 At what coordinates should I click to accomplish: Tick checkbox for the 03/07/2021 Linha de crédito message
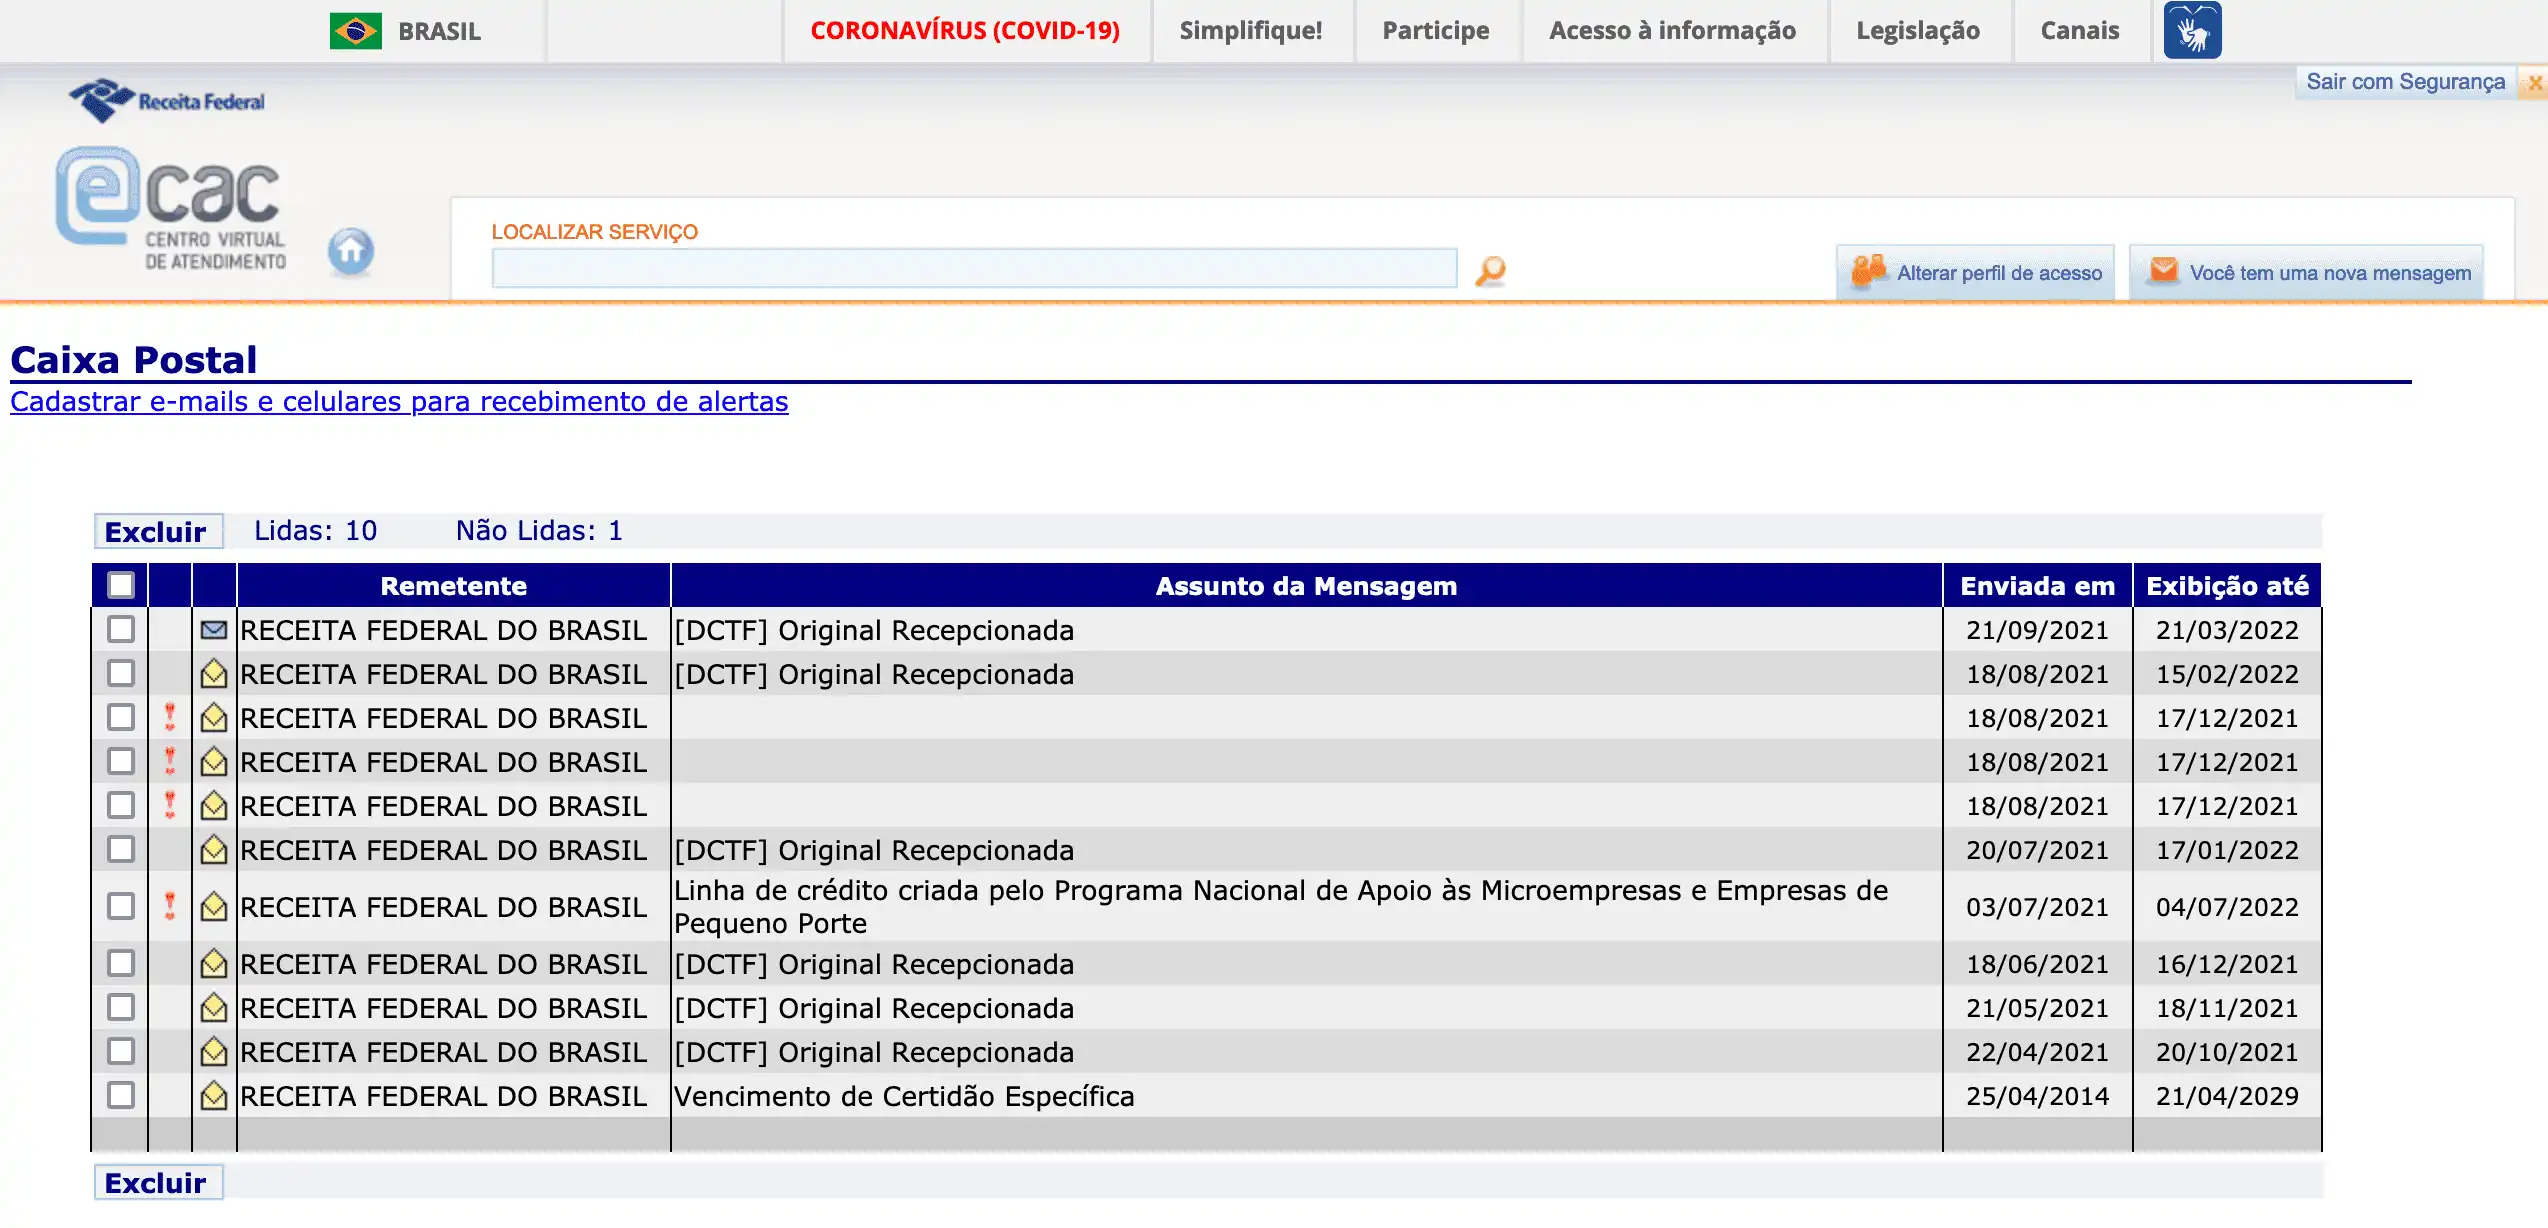[x=121, y=906]
